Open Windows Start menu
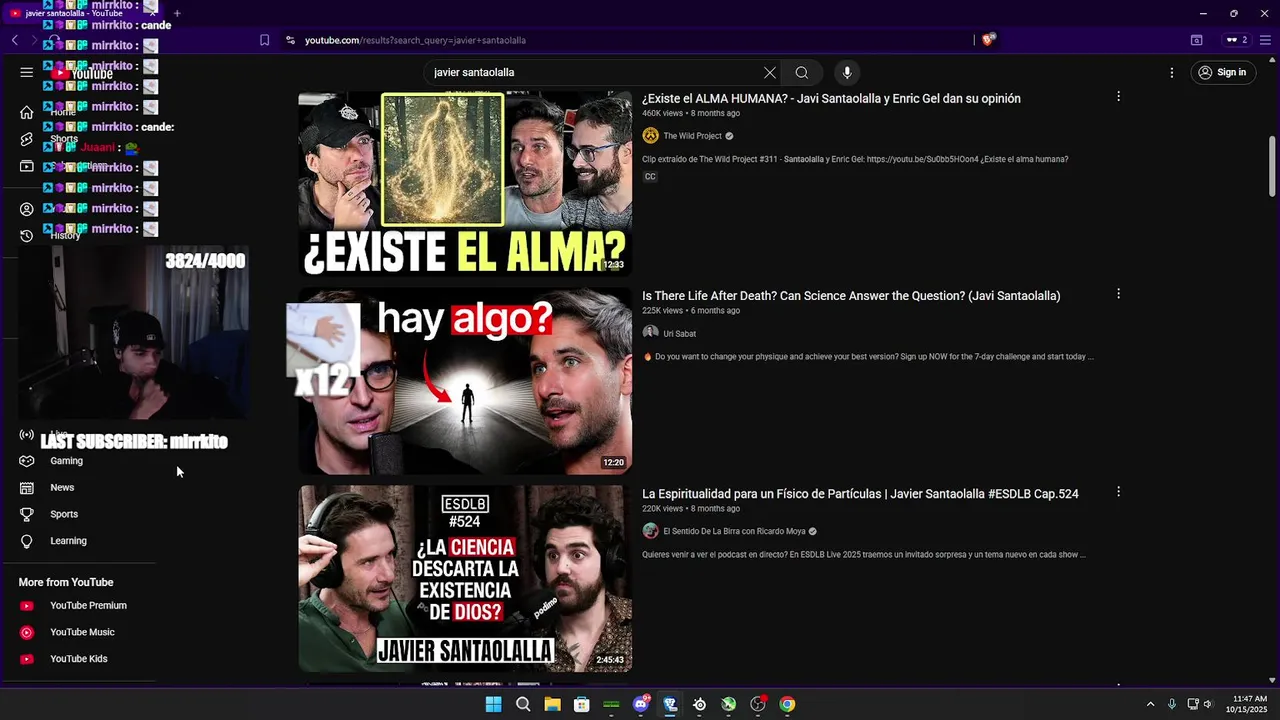This screenshot has height=720, width=1280. point(493,704)
